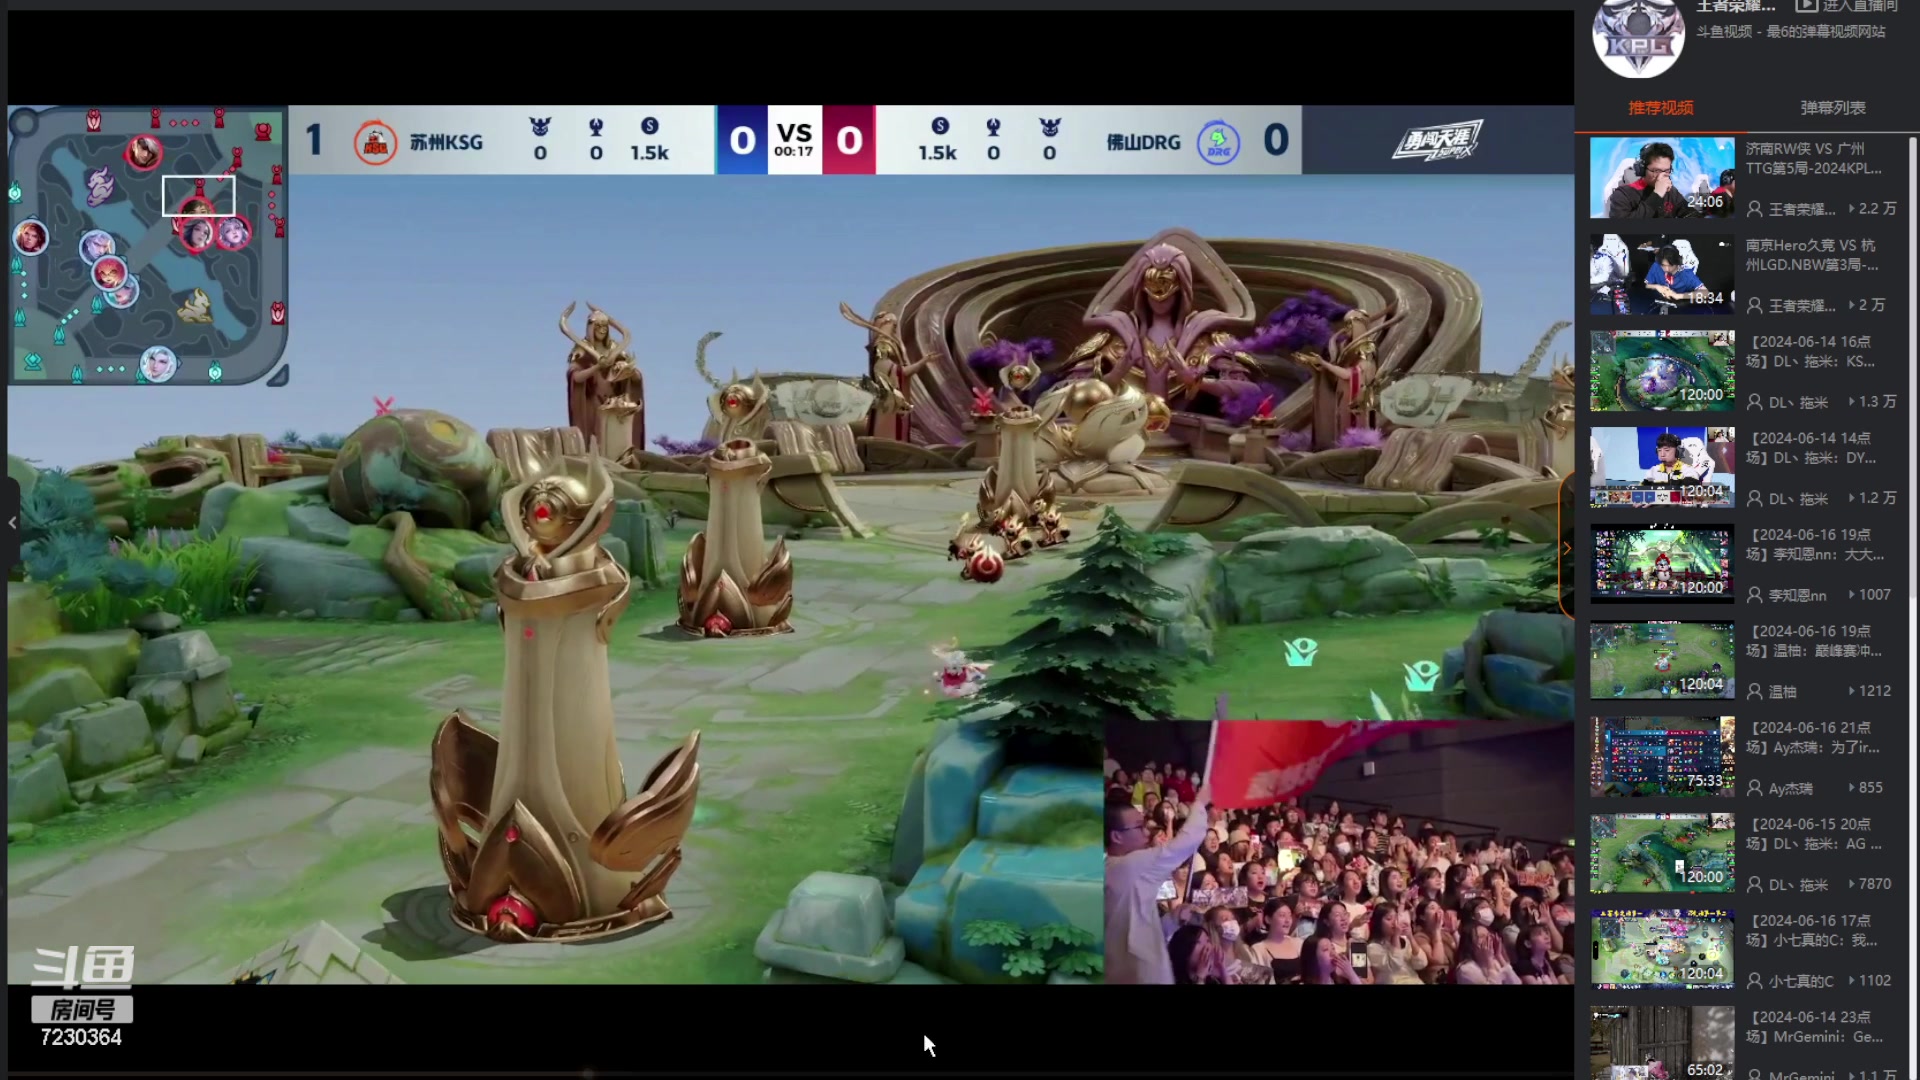Switch to the 推荐视频 tab
This screenshot has width=1920, height=1080.
point(1661,108)
